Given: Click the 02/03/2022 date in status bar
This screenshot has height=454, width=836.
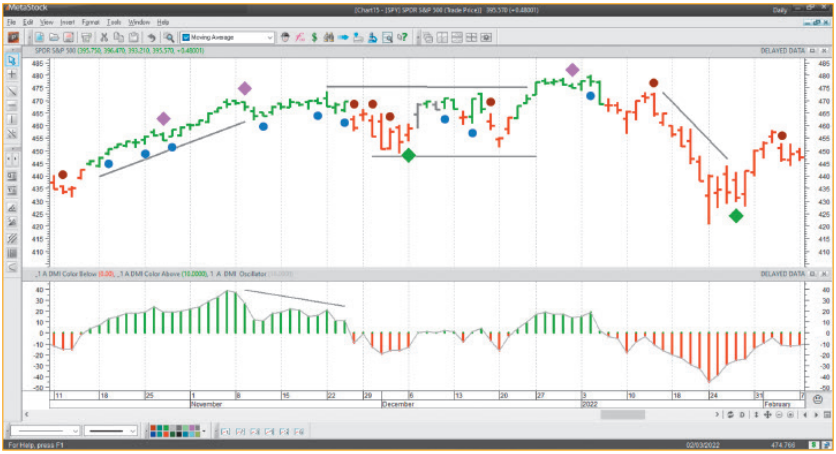Looking at the screenshot, I should click(702, 445).
